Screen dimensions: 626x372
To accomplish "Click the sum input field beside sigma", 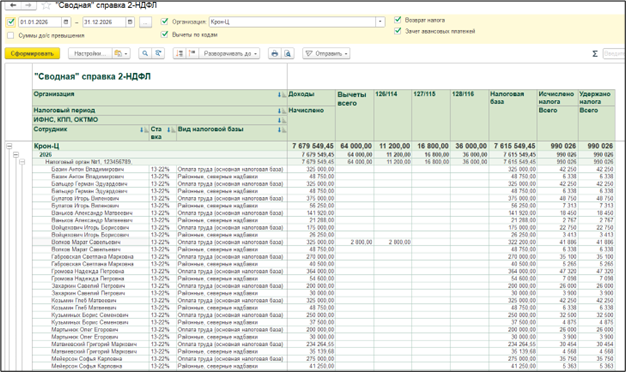I will tap(614, 54).
